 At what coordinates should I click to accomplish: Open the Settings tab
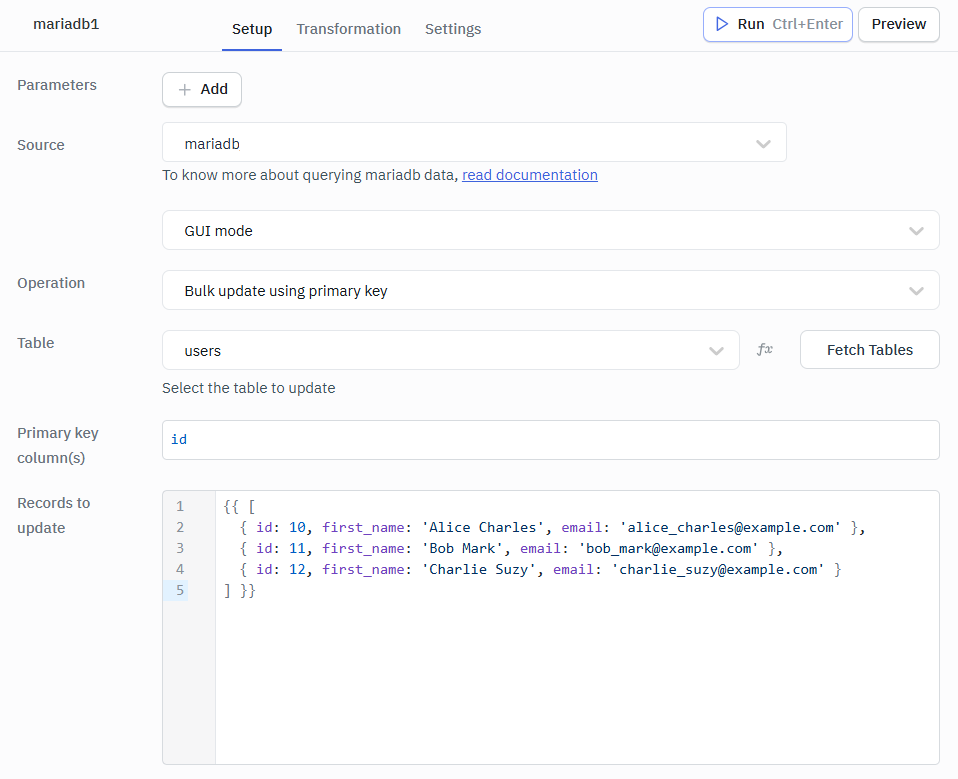(x=453, y=29)
